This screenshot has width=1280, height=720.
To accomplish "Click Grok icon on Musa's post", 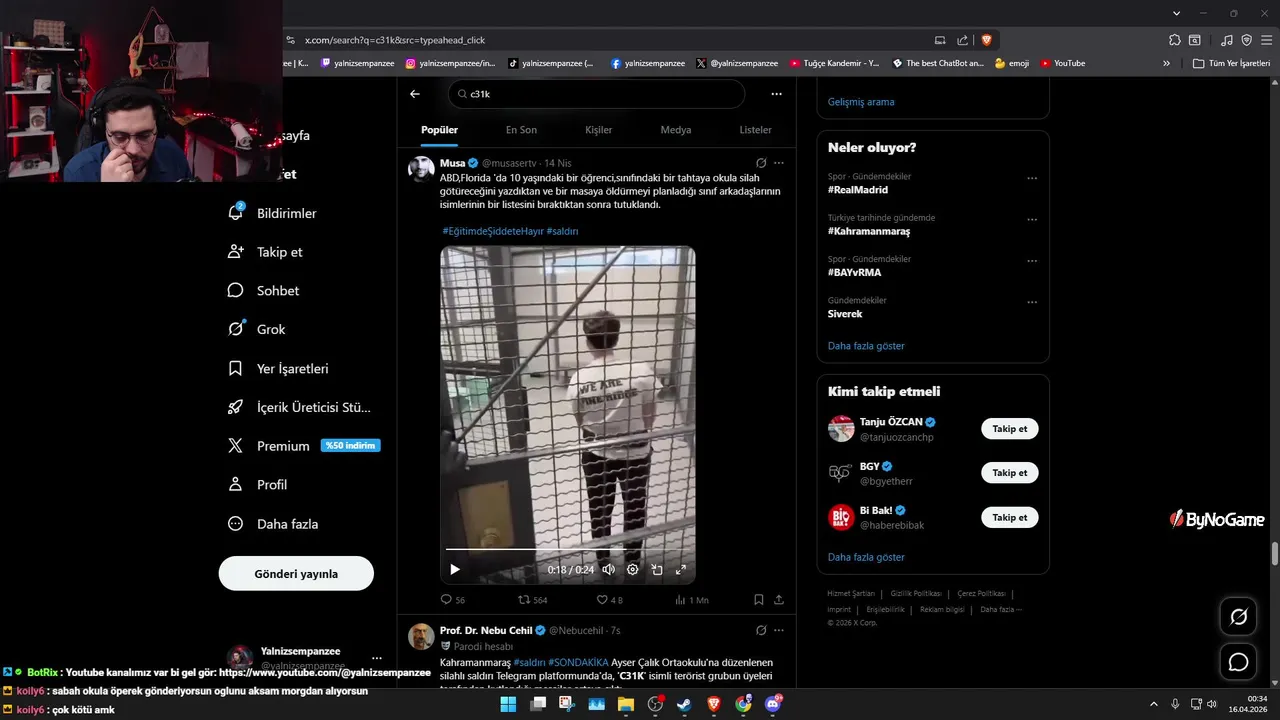I will coord(761,163).
